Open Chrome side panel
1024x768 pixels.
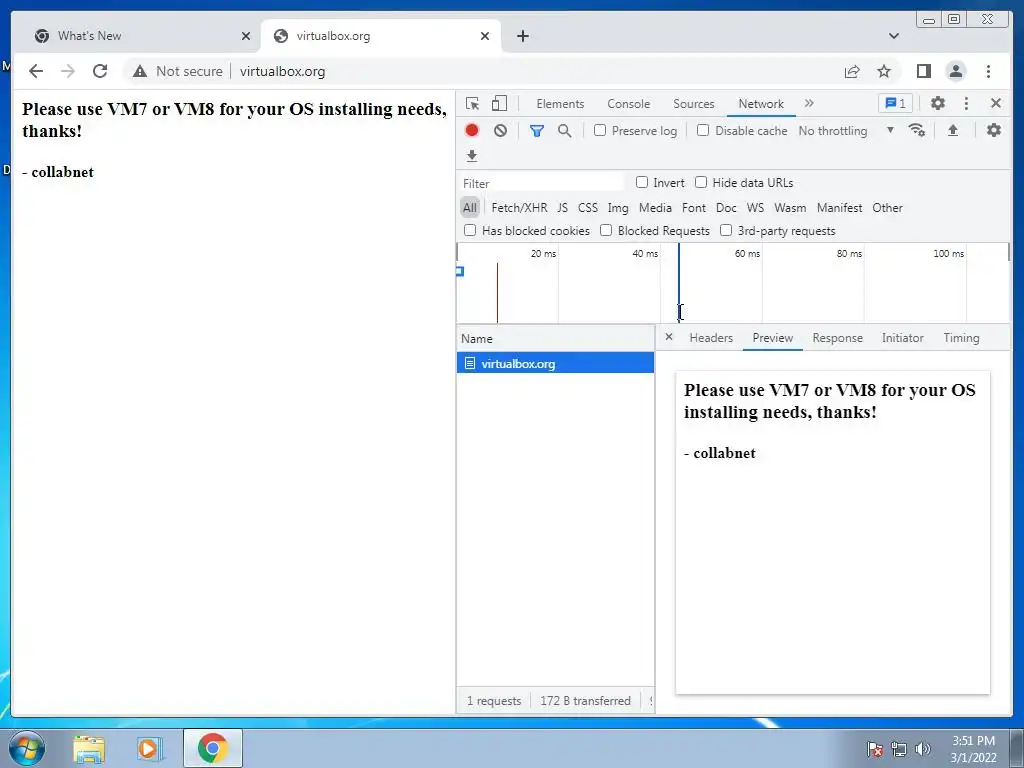[x=923, y=71]
